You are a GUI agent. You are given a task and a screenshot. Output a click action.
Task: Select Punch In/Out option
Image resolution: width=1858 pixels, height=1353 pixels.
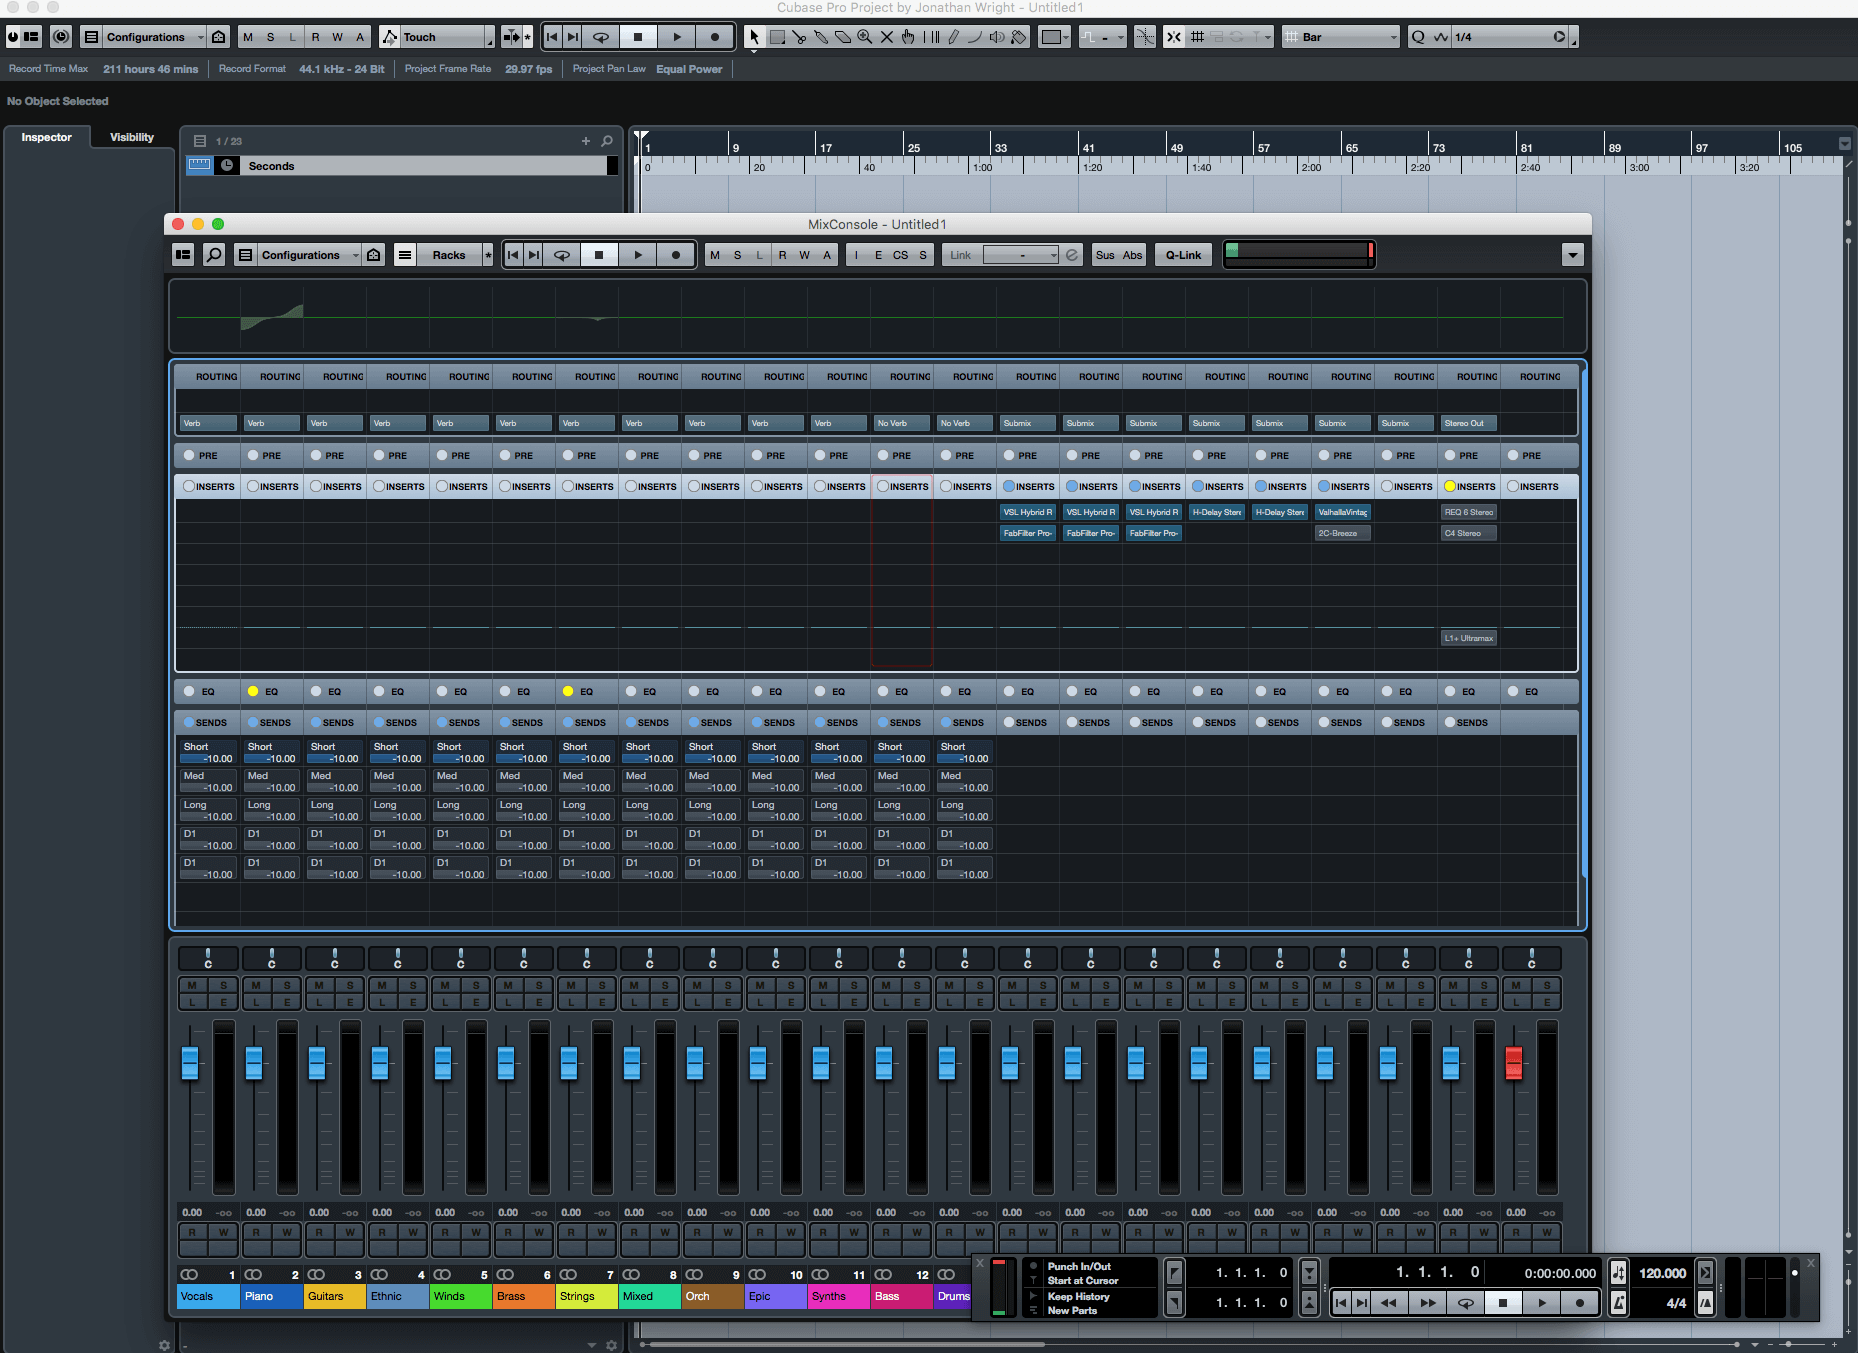[1079, 1266]
